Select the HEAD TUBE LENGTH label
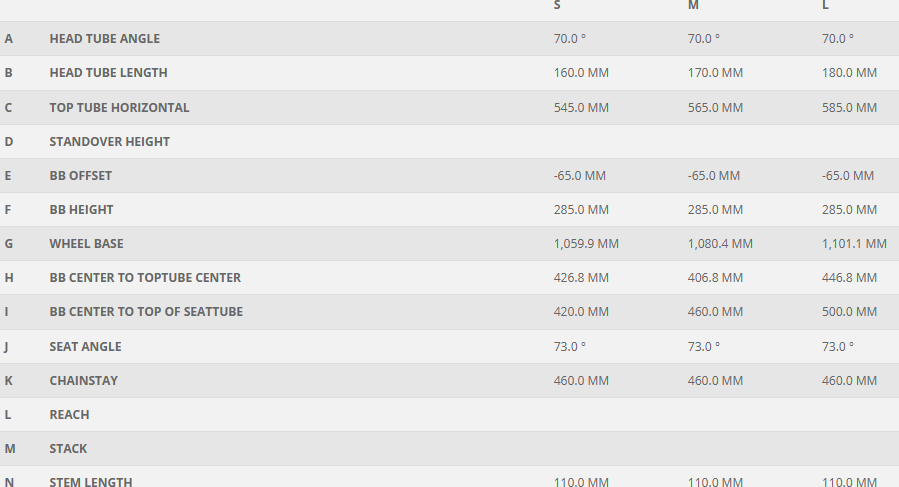Viewport: 899px width, 487px height. point(108,73)
